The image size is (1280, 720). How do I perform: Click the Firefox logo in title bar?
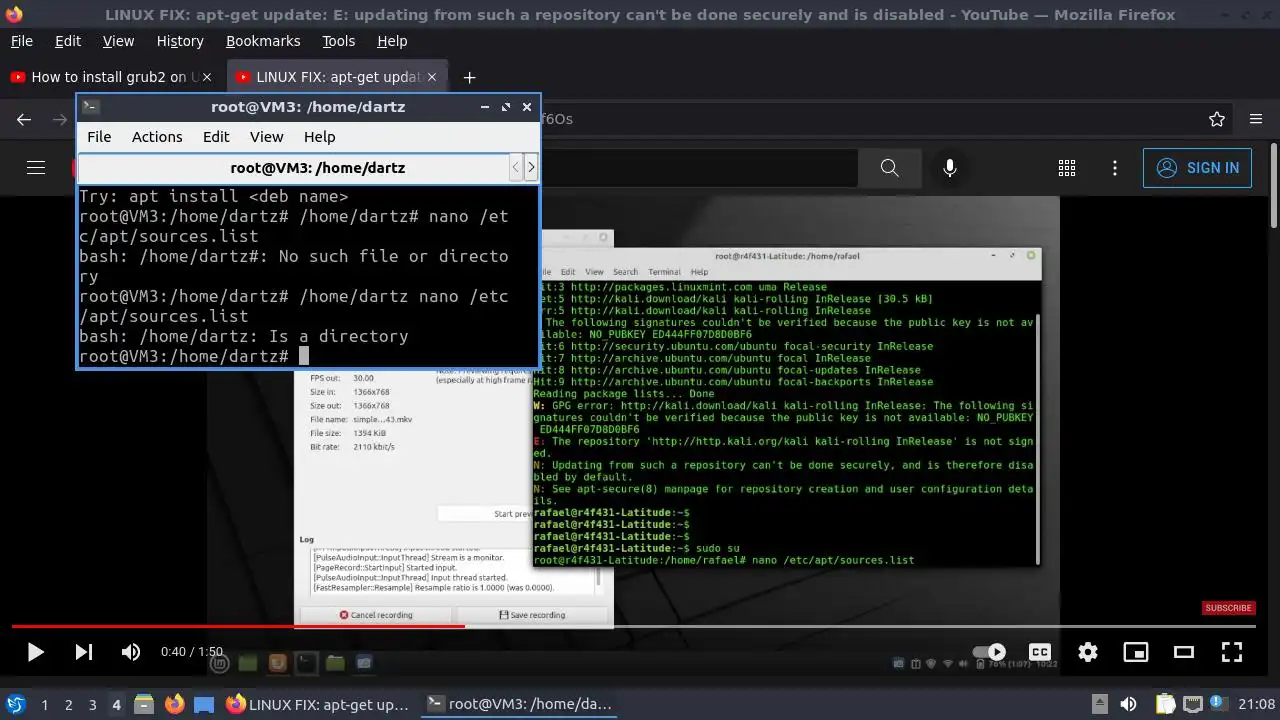[x=12, y=14]
